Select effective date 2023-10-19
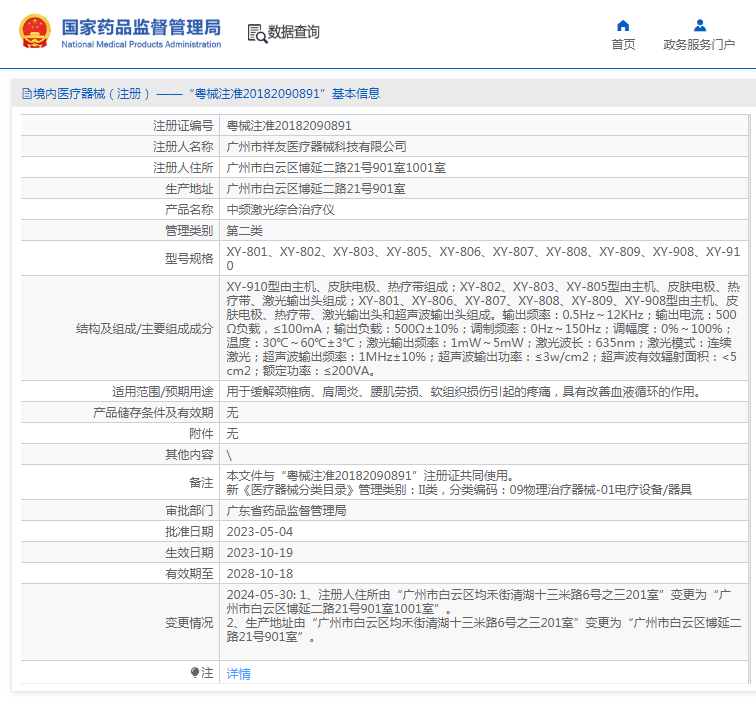The width and height of the screenshot is (756, 704). click(x=259, y=553)
